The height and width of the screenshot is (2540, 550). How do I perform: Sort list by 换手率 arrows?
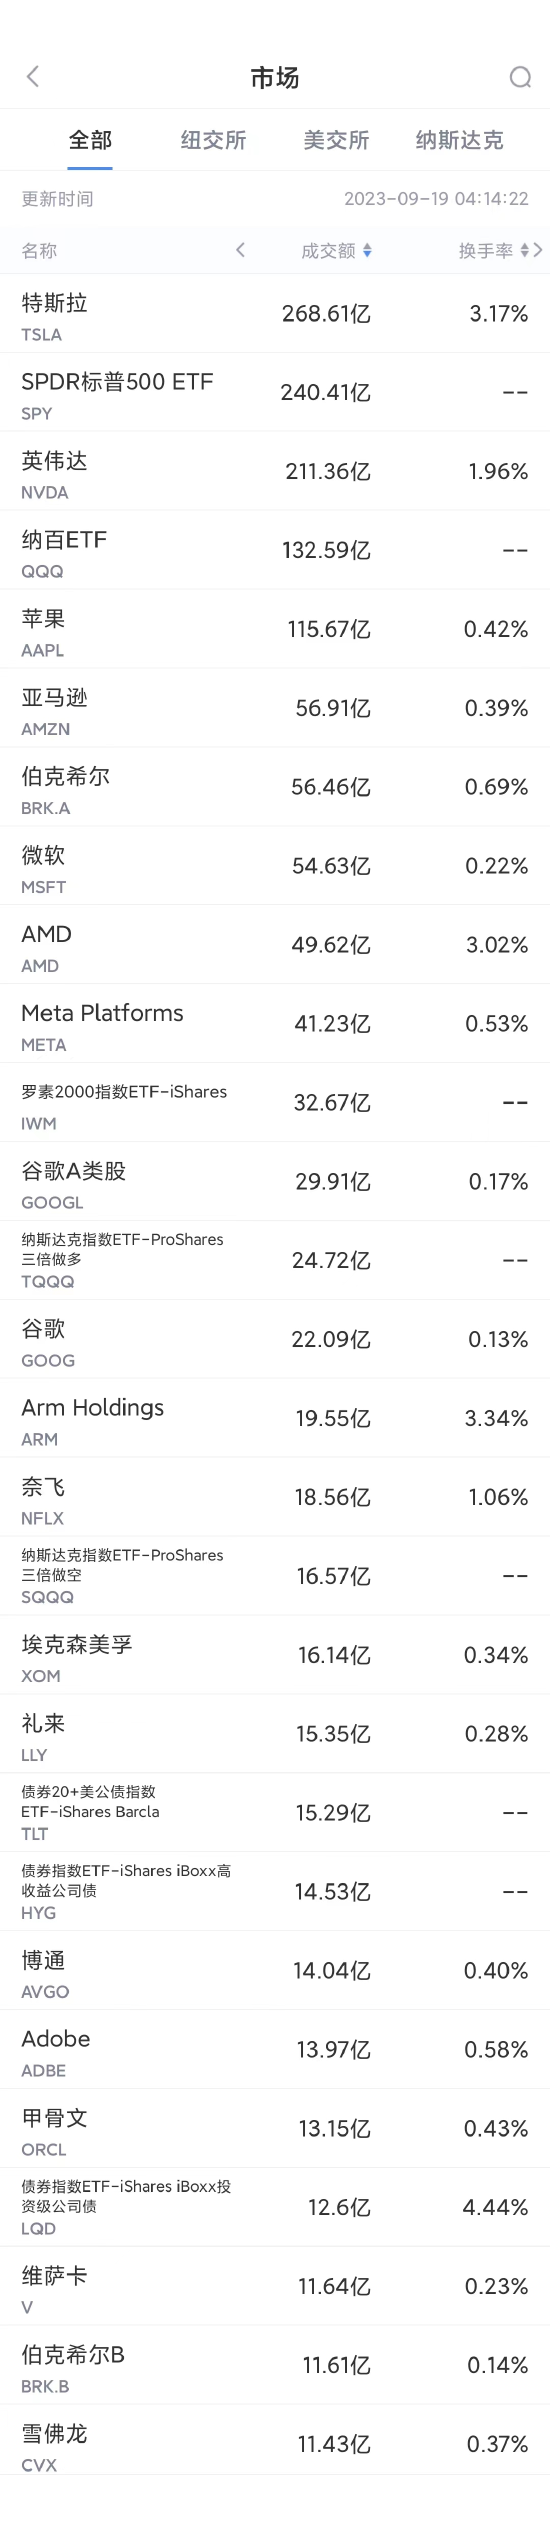525,251
